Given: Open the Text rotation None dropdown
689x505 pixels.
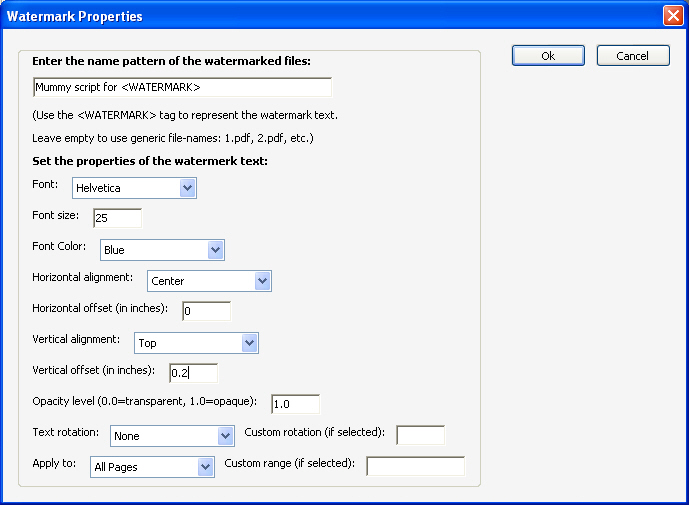Looking at the screenshot, I should (x=172, y=436).
